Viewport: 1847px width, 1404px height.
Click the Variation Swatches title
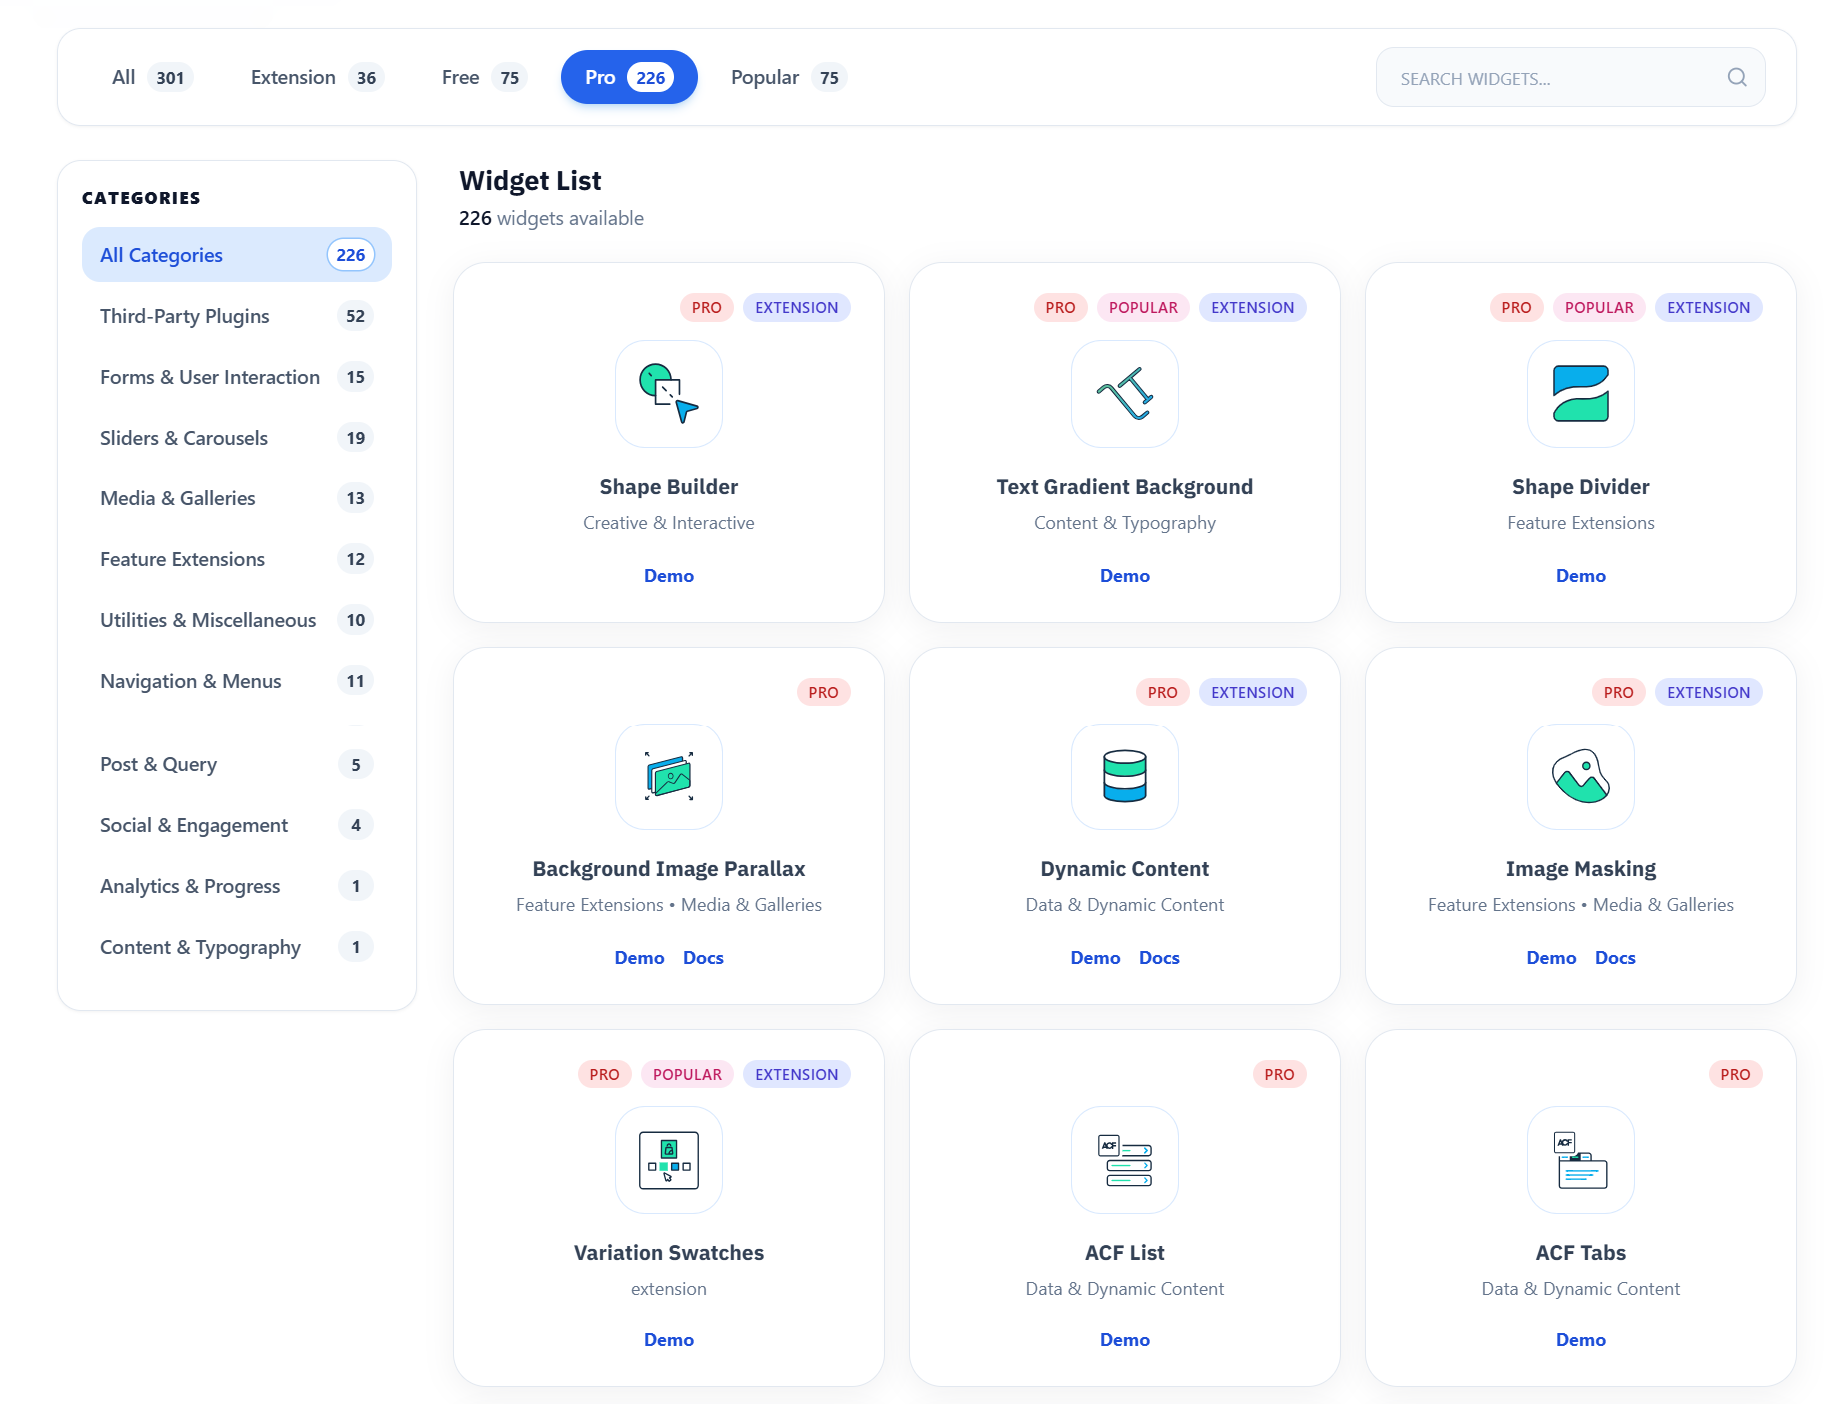point(669,1253)
